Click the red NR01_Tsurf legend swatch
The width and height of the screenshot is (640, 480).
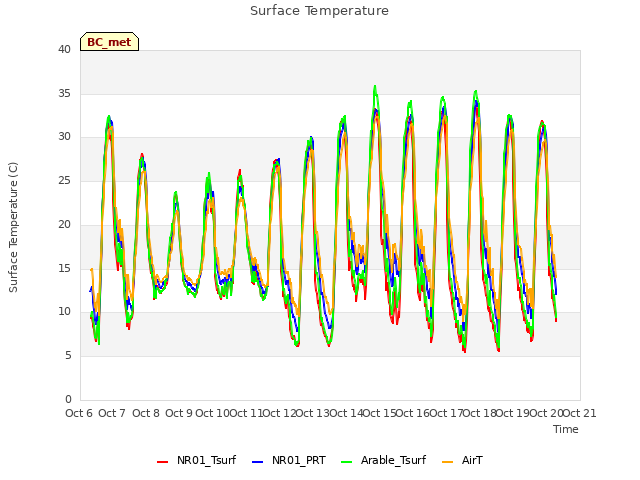tap(162, 461)
